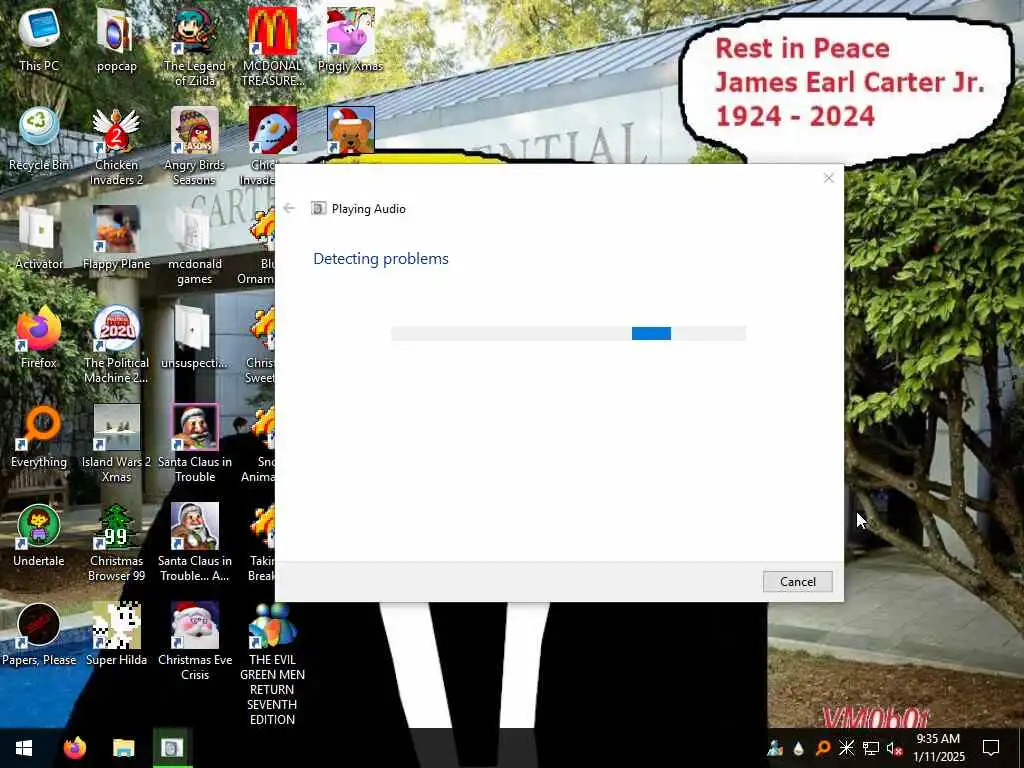Click the Everything magnifier tray icon

click(x=823, y=748)
